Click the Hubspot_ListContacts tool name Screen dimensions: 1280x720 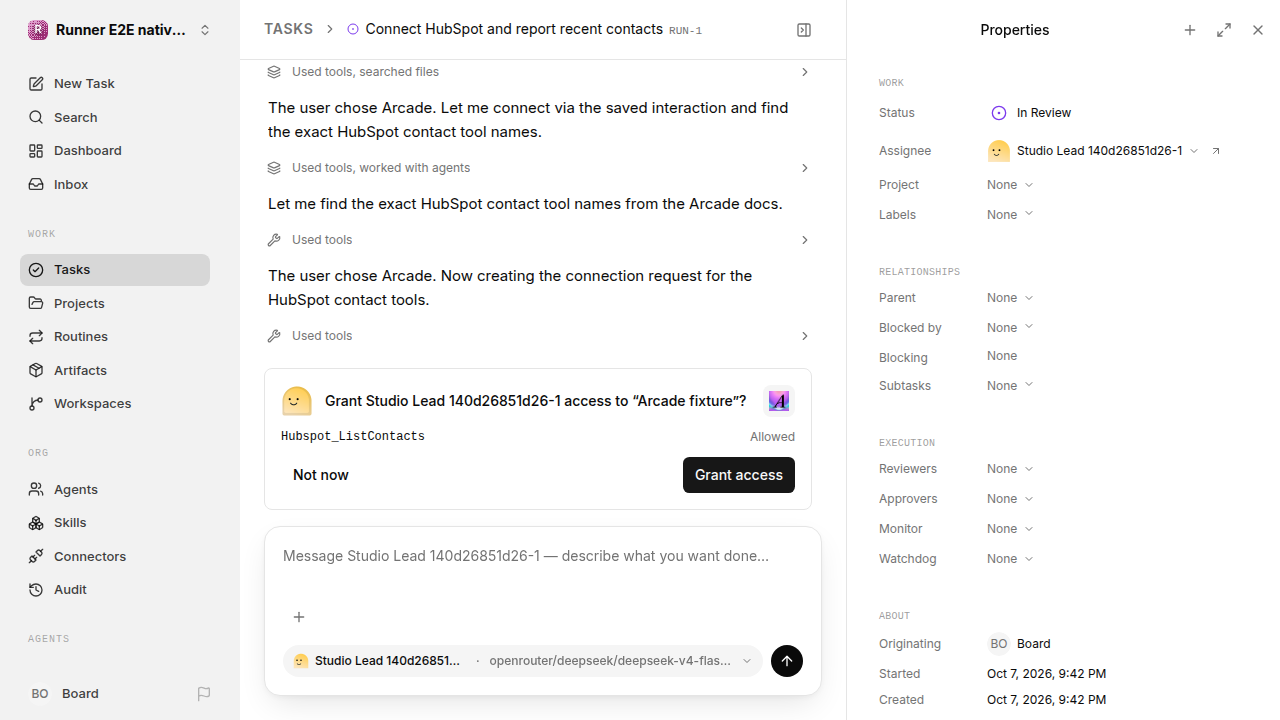click(353, 437)
